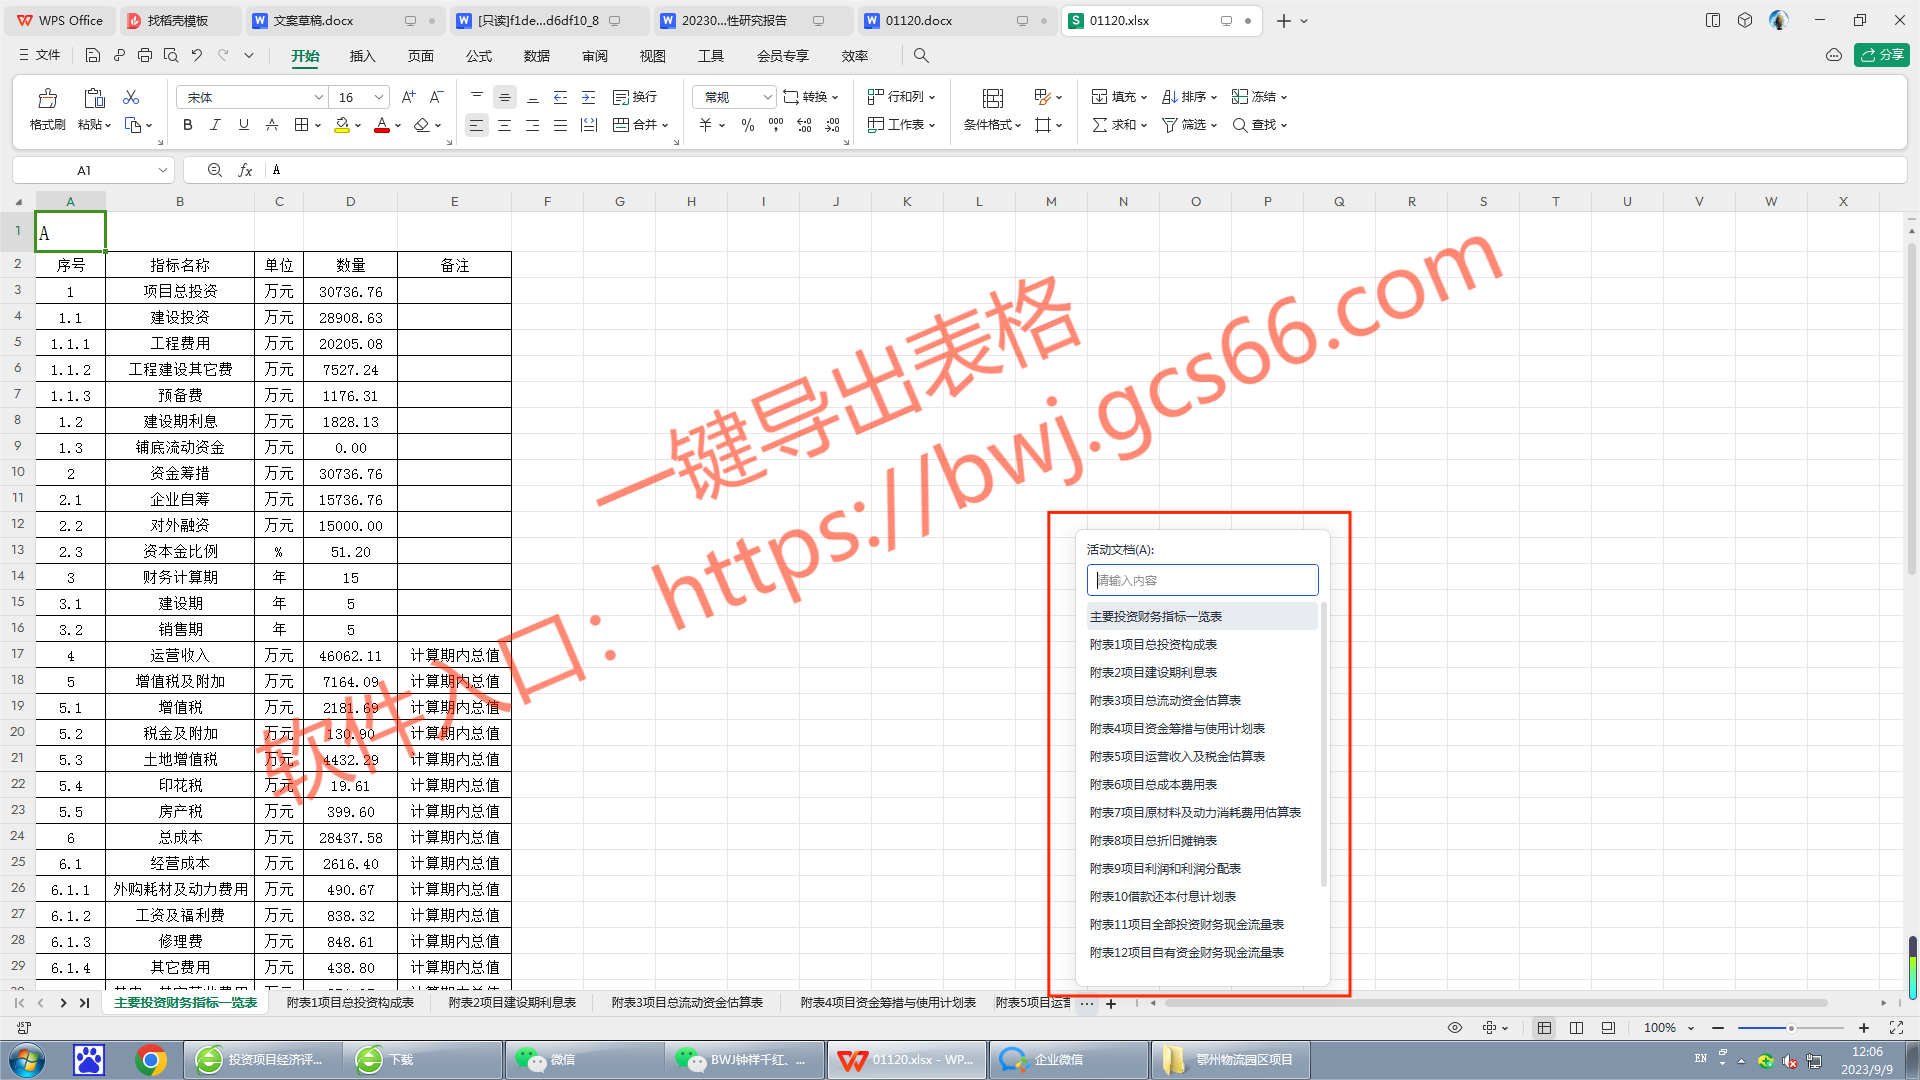This screenshot has width=1920, height=1080.
Task: Toggle underline formatting
Action: tap(241, 125)
